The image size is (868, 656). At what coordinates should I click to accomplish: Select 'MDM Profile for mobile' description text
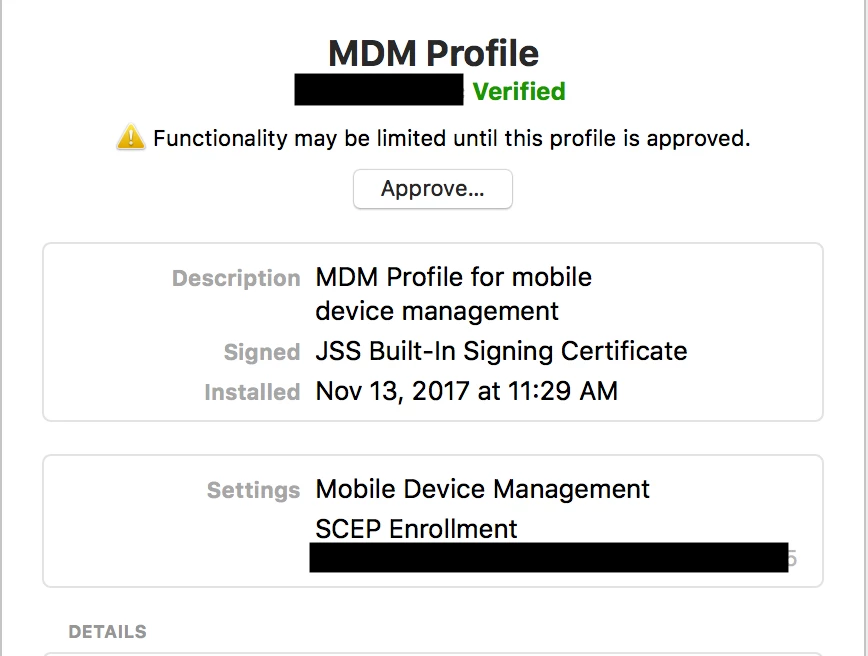point(453,277)
